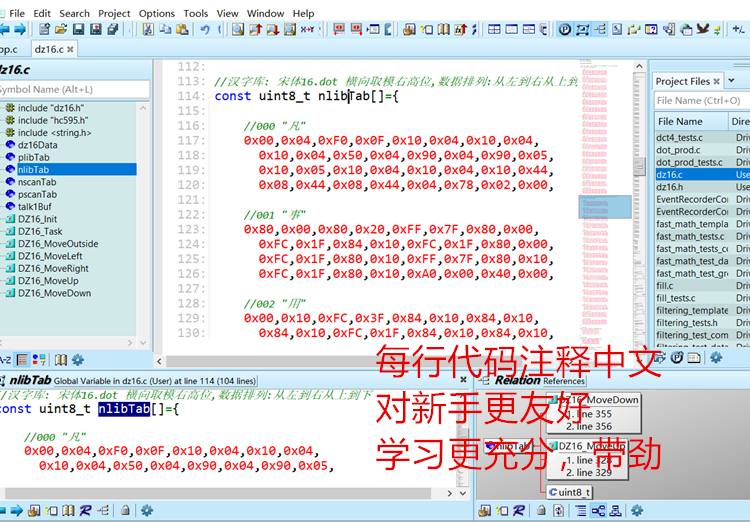The width and height of the screenshot is (750, 522).
Task: Close the Project Files panel tab
Action: point(716,82)
